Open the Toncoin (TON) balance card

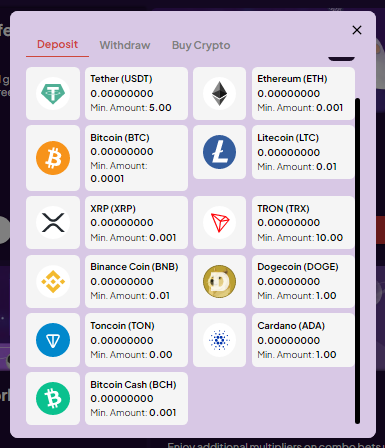[x=136, y=340]
